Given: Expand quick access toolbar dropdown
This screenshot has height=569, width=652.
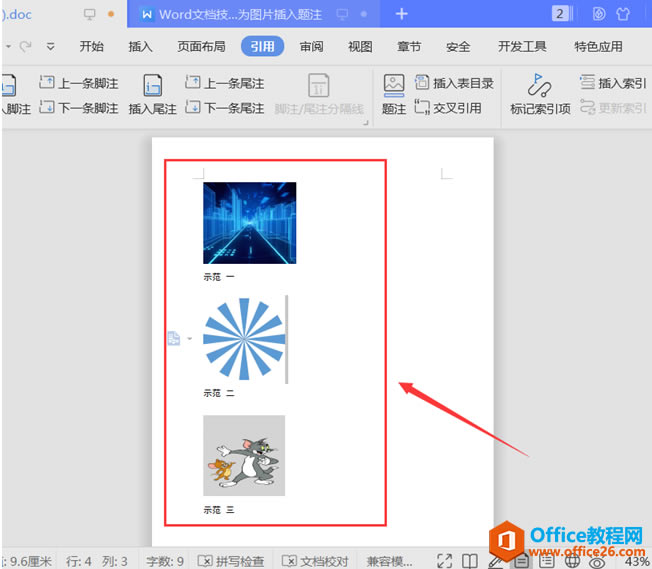Looking at the screenshot, I should (x=50, y=46).
